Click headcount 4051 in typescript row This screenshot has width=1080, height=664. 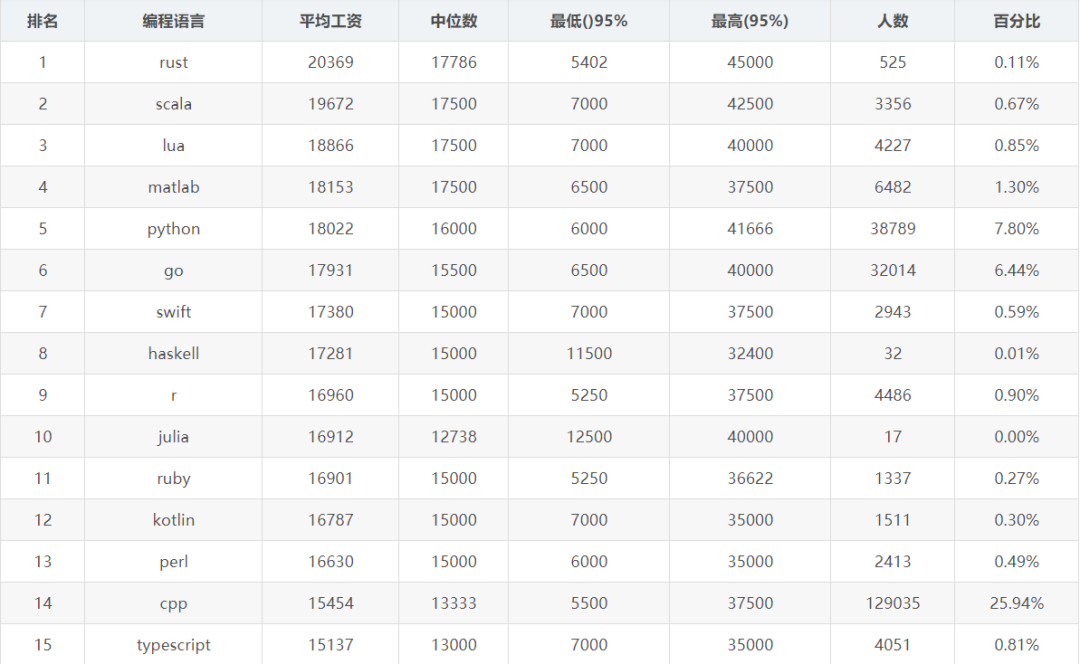click(x=893, y=645)
